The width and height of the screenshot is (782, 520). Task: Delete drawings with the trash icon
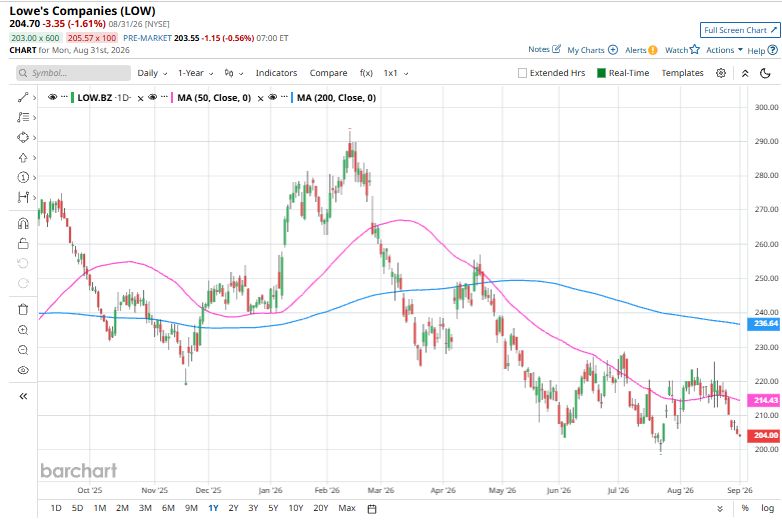(23, 309)
